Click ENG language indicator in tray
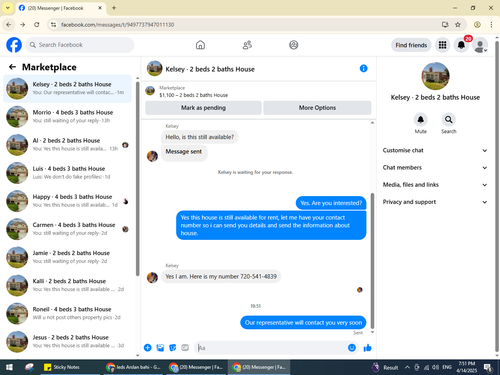Viewport: 500px width, 375px height. point(447,367)
